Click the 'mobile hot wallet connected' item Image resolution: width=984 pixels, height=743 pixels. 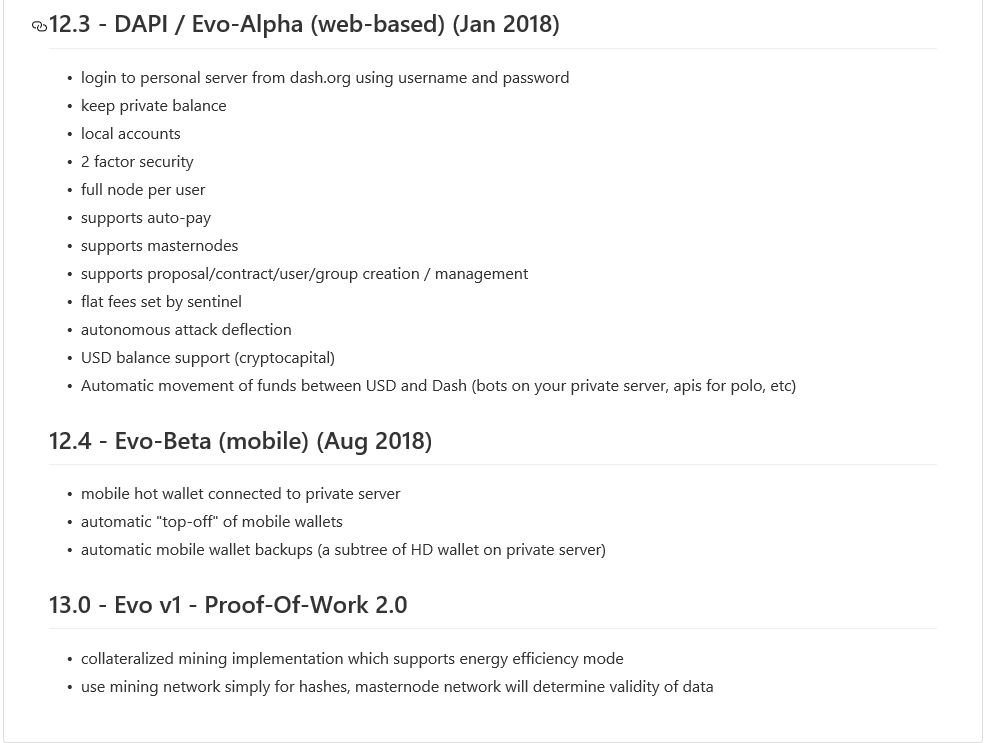click(240, 494)
